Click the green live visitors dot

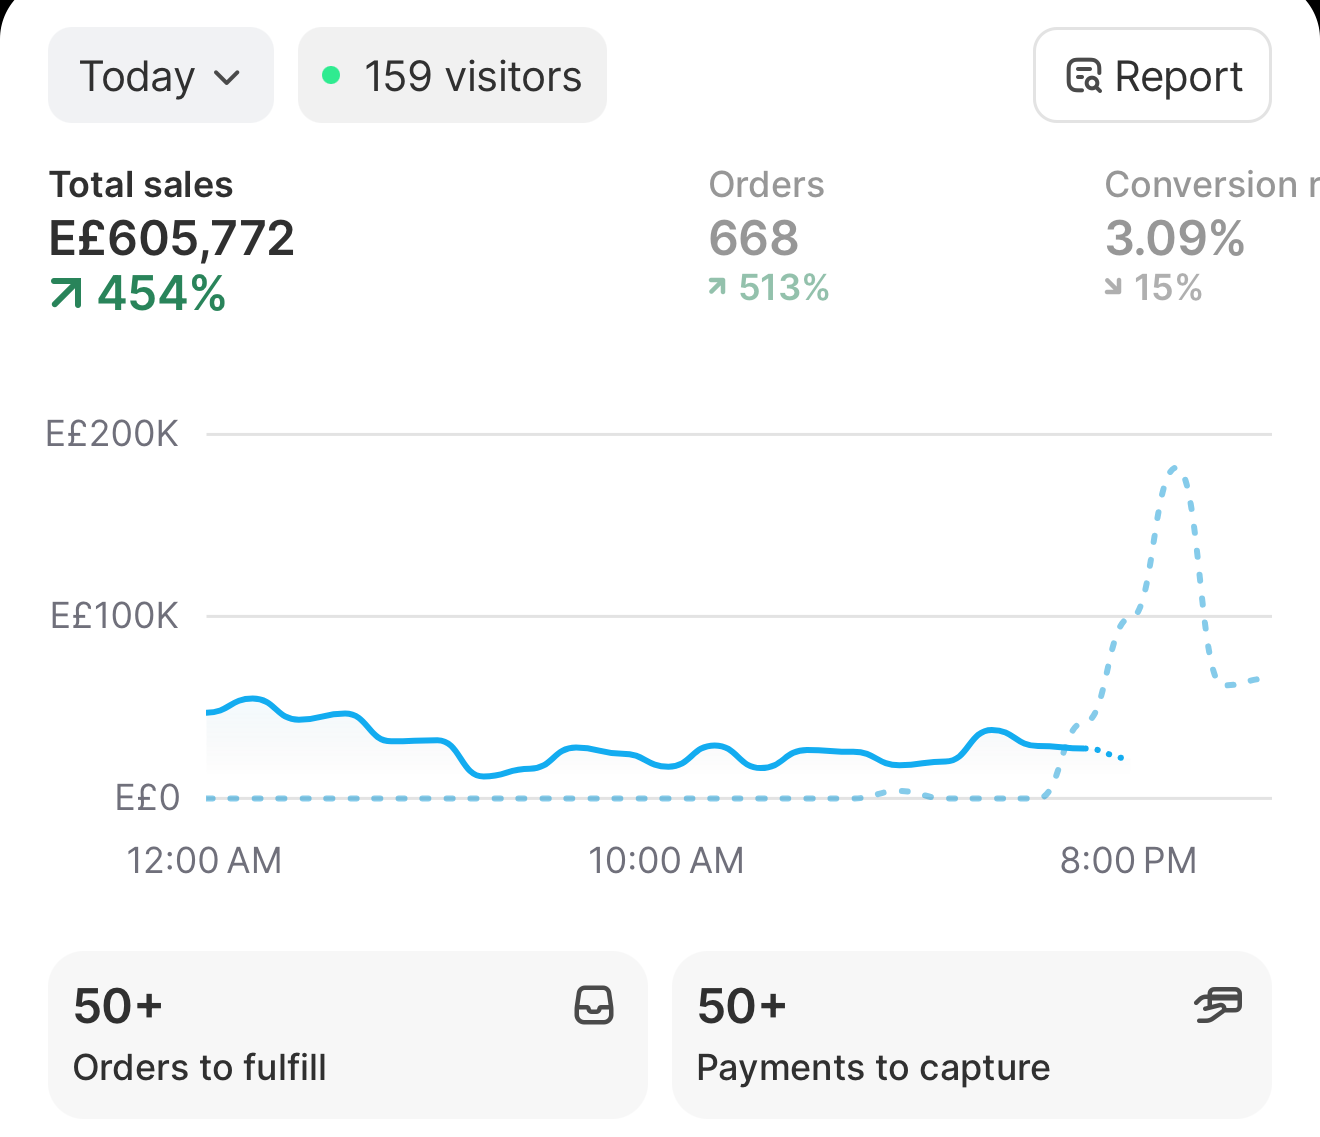point(331,75)
